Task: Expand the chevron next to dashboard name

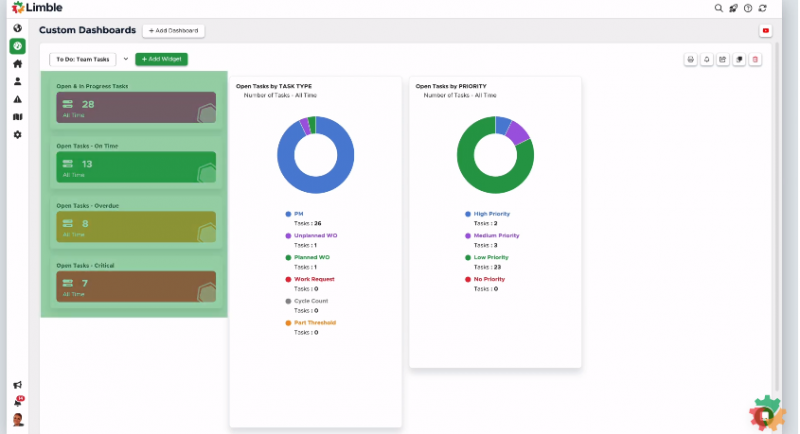Action: (126, 59)
